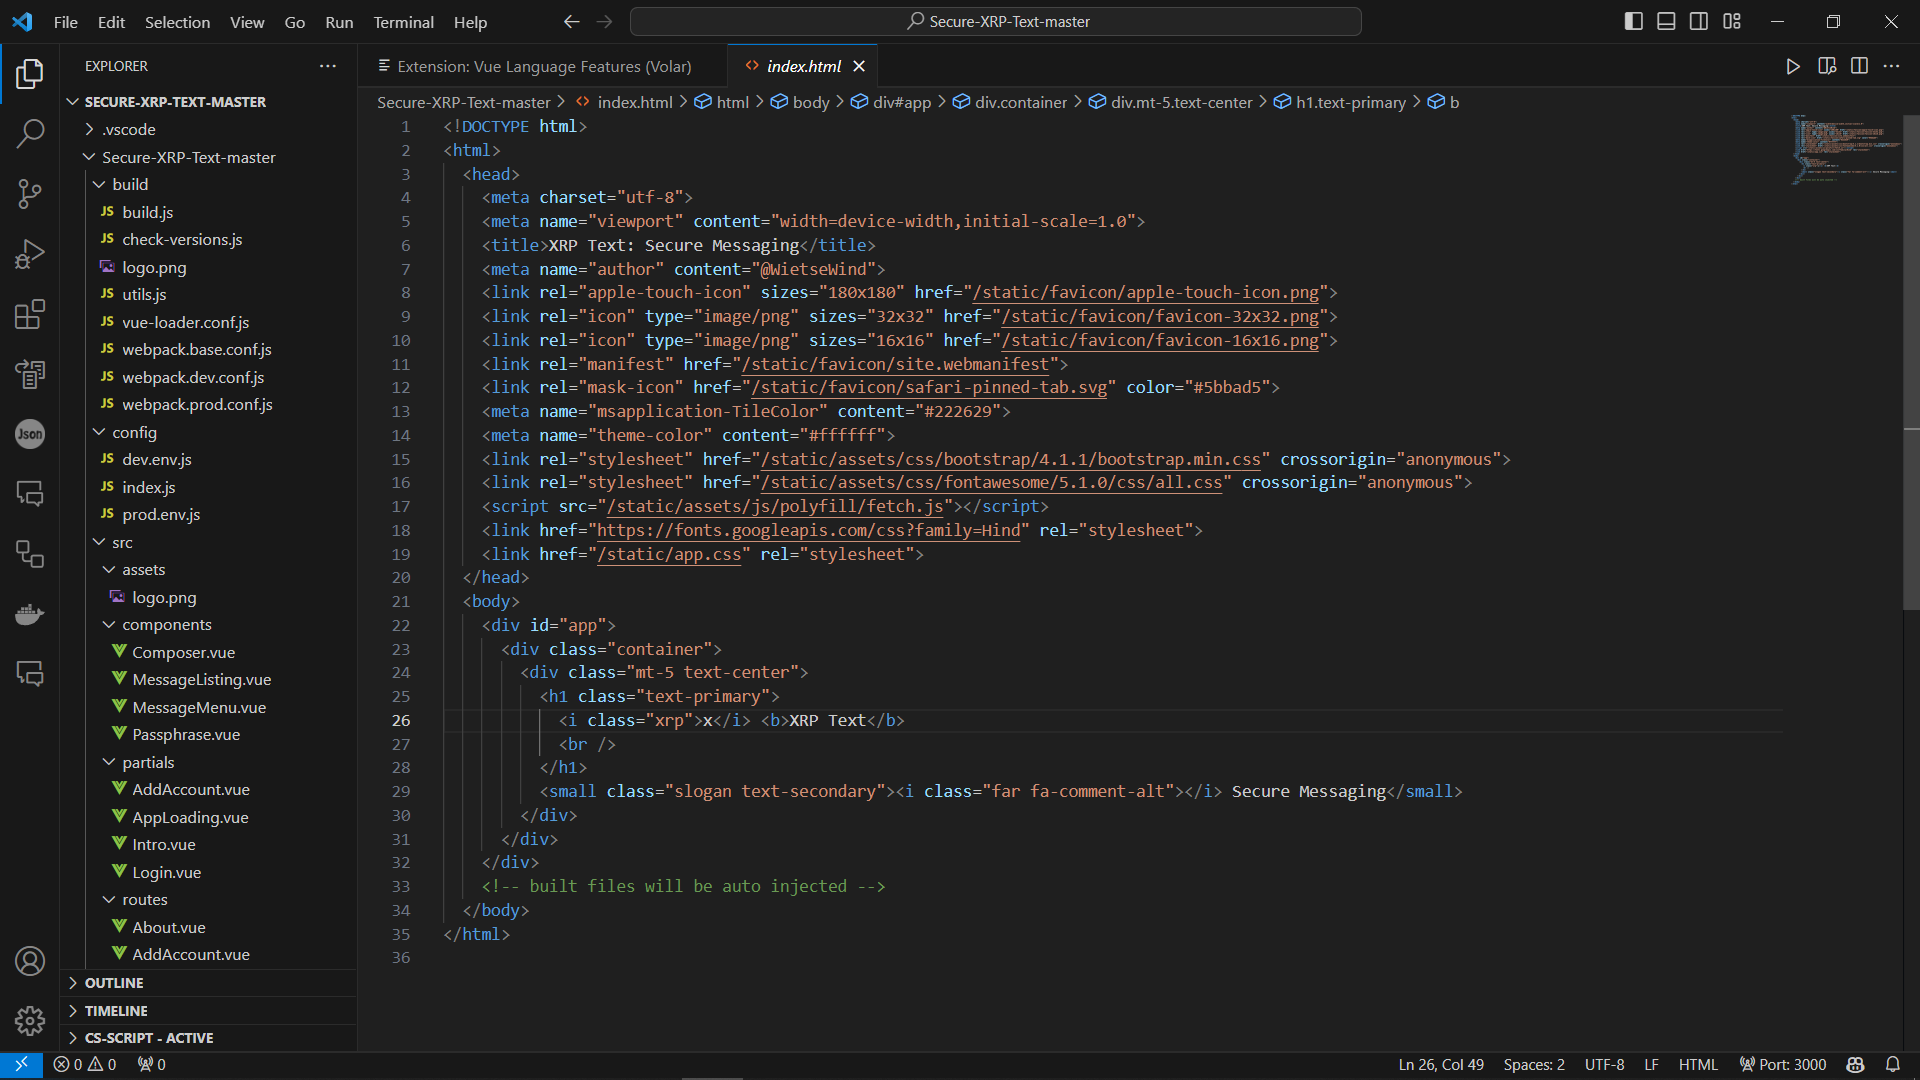Open the Manage gear icon
Image resolution: width=1920 pixels, height=1080 pixels.
click(x=30, y=1020)
